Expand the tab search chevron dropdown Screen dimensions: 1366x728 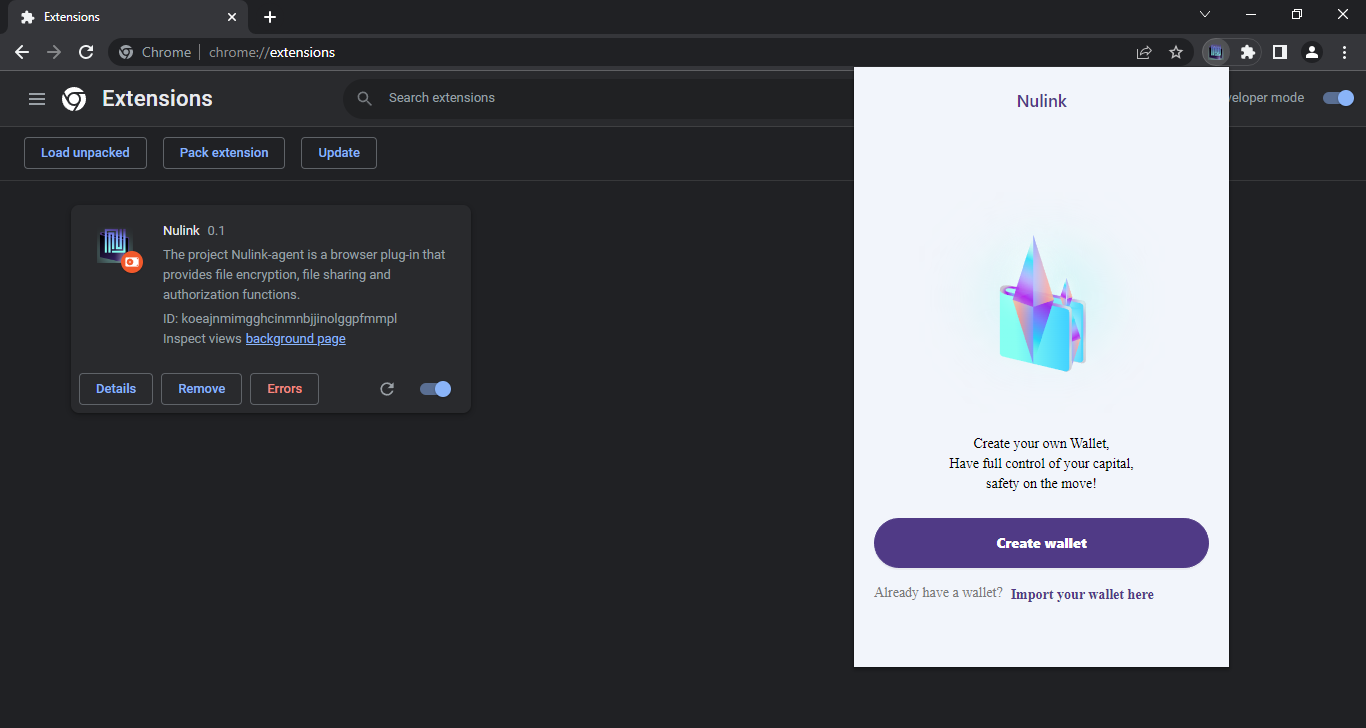pos(1205,14)
